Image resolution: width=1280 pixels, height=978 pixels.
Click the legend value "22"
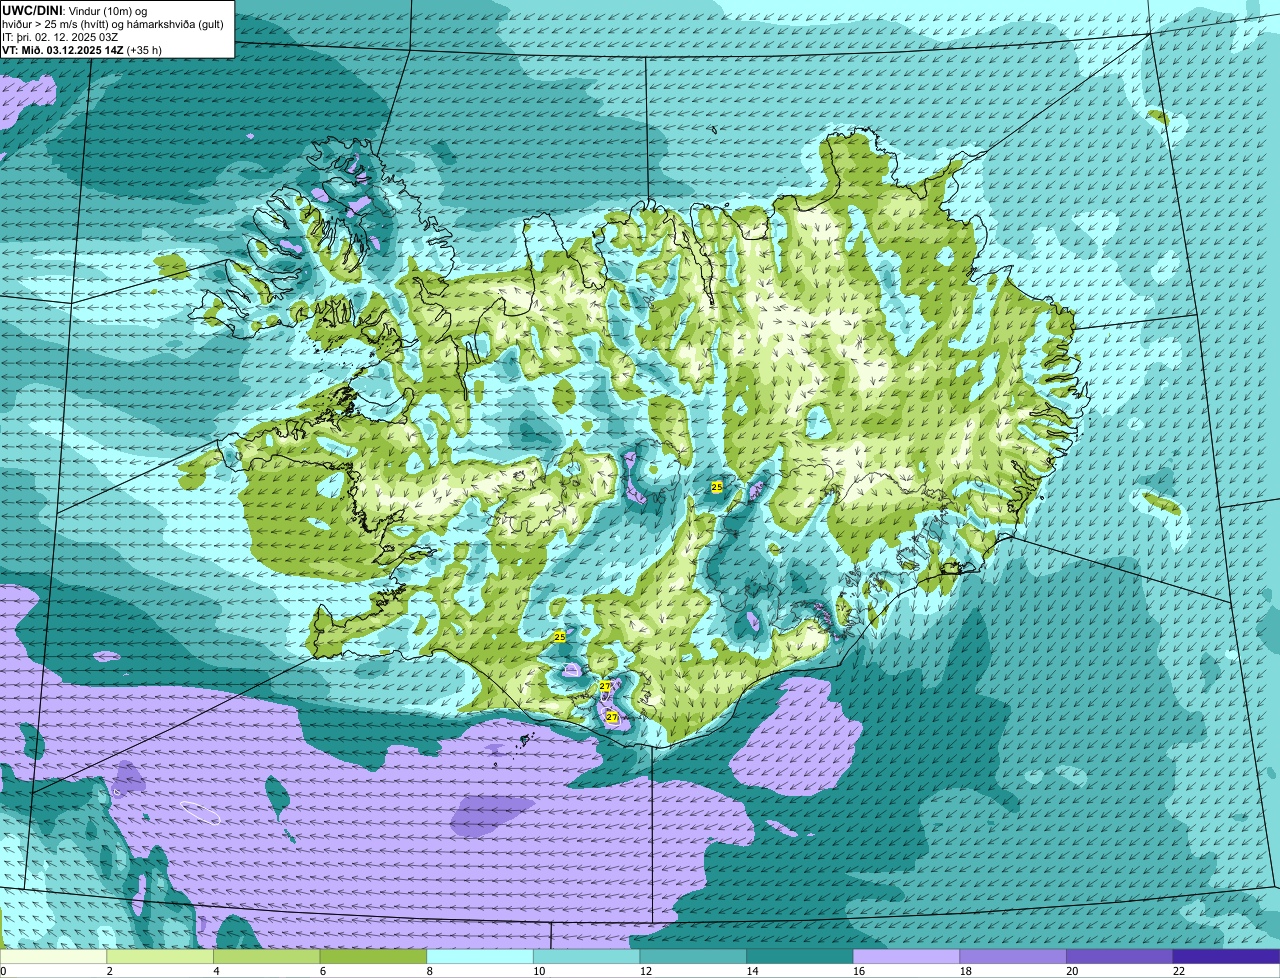(x=1179, y=971)
